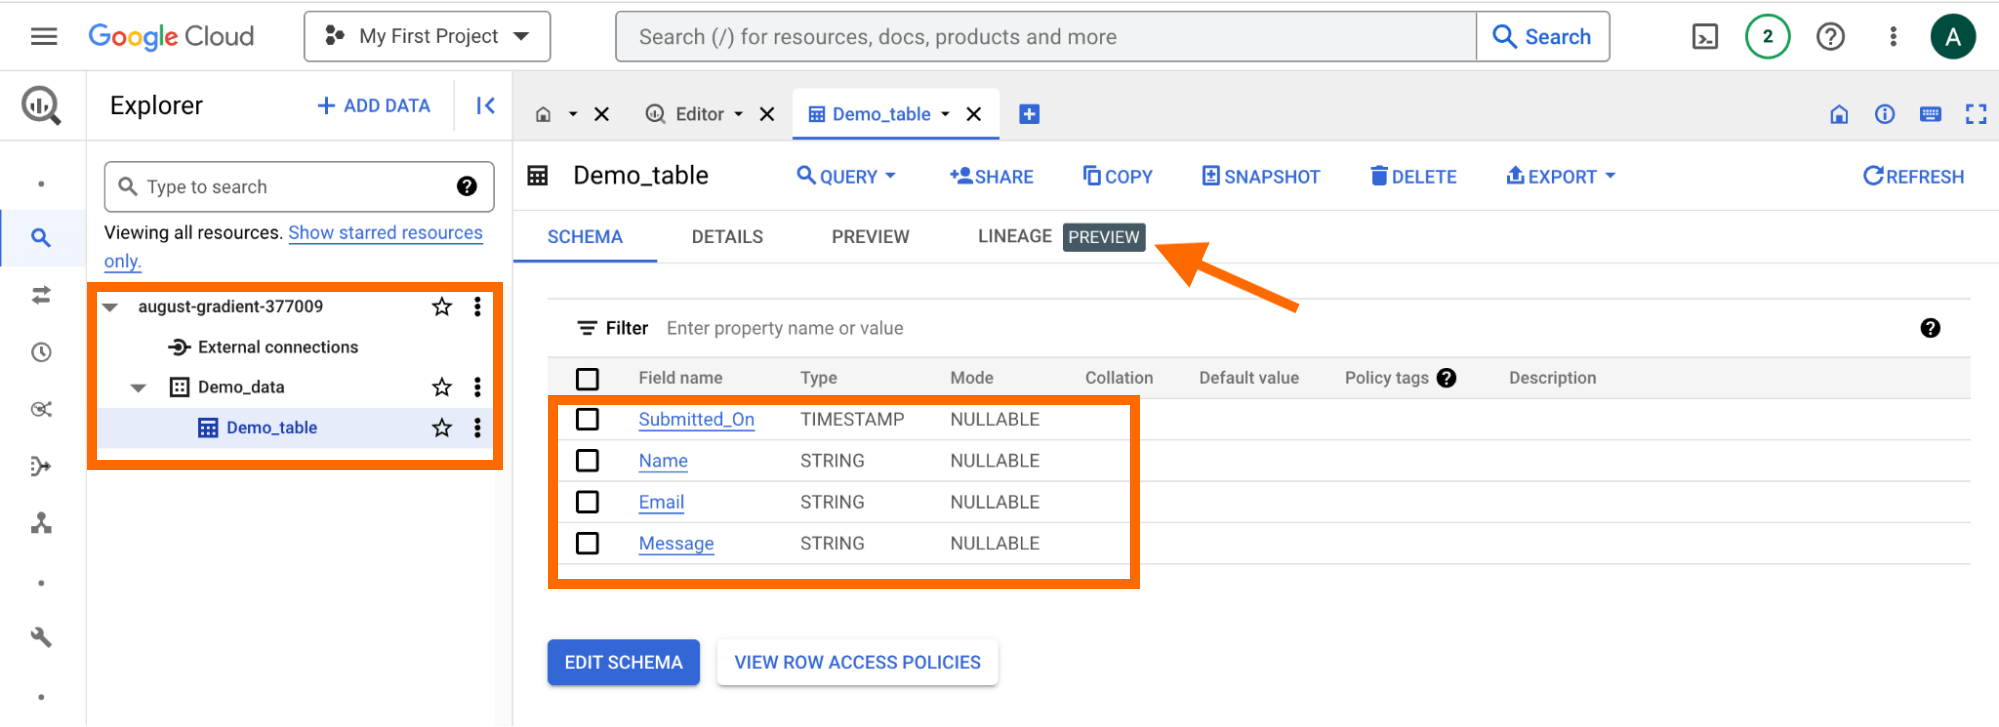The width and height of the screenshot is (1999, 727).
Task: Add a new tab with plus icon
Action: (1029, 114)
